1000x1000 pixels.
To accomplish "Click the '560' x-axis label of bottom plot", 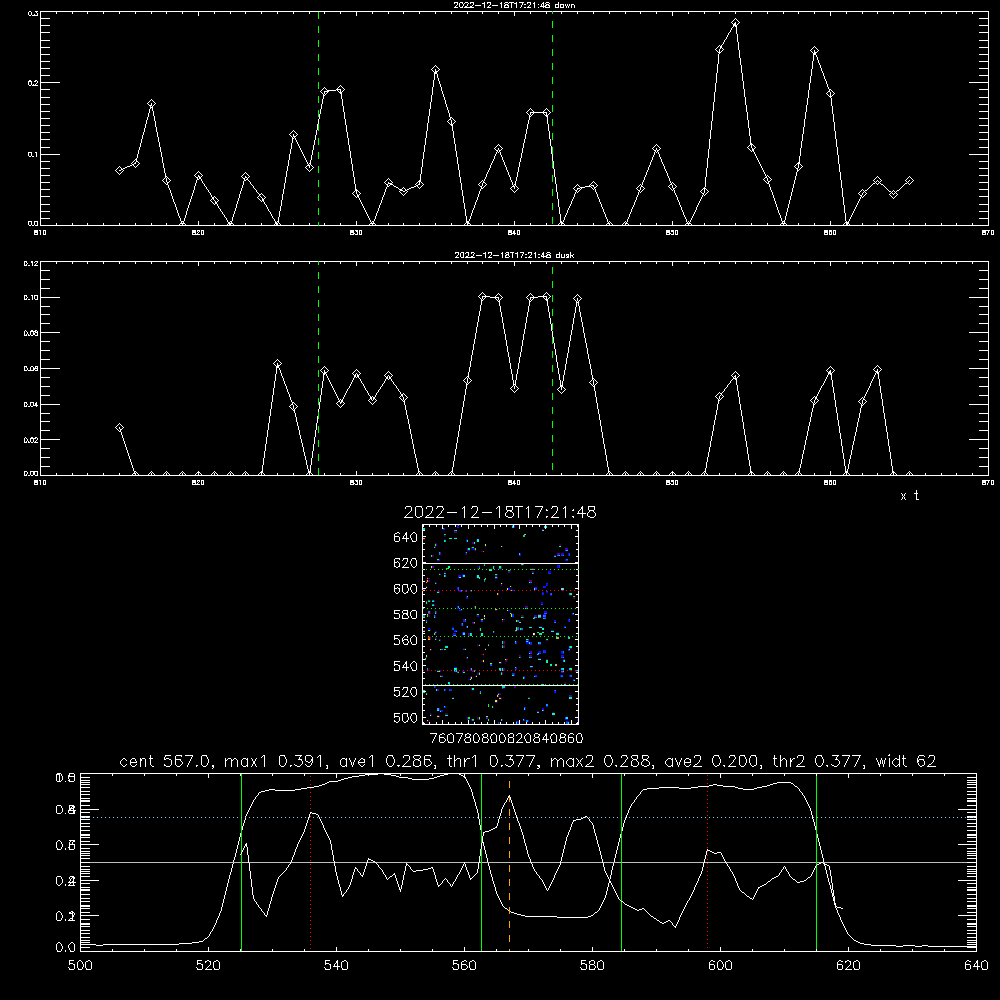I will tap(464, 966).
